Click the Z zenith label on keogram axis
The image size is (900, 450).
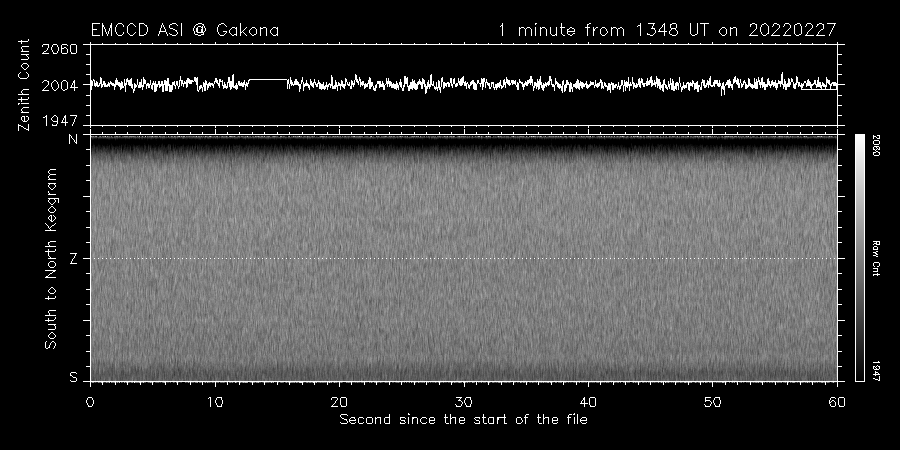[x=73, y=259]
